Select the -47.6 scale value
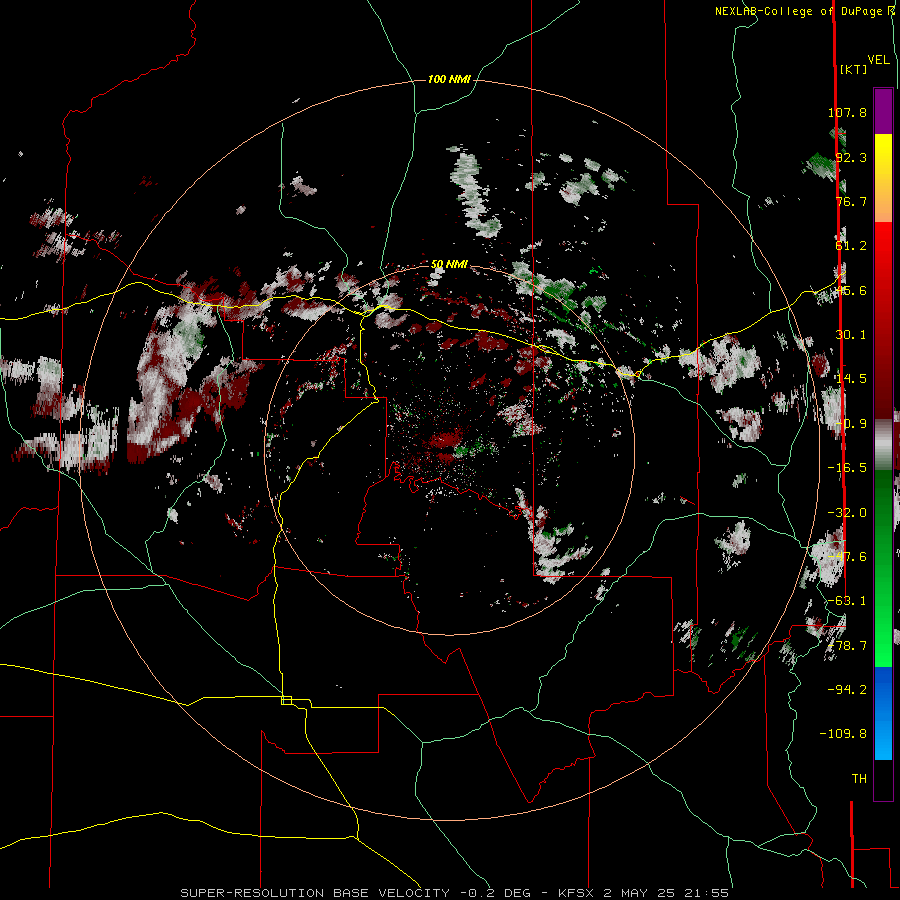 [847, 557]
